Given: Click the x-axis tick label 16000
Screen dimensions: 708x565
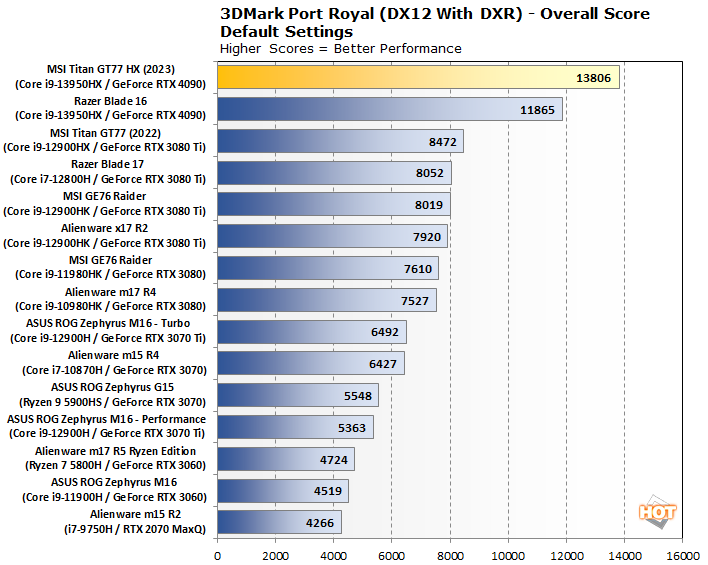Looking at the screenshot, I should pos(683,556).
